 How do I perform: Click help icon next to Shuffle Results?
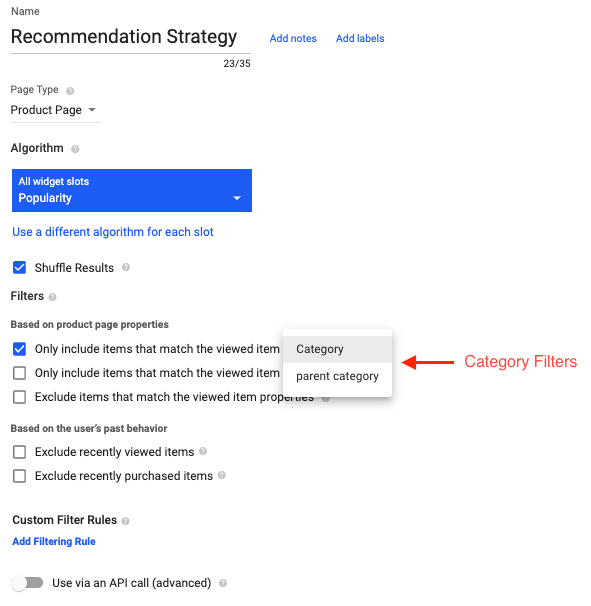[126, 267]
